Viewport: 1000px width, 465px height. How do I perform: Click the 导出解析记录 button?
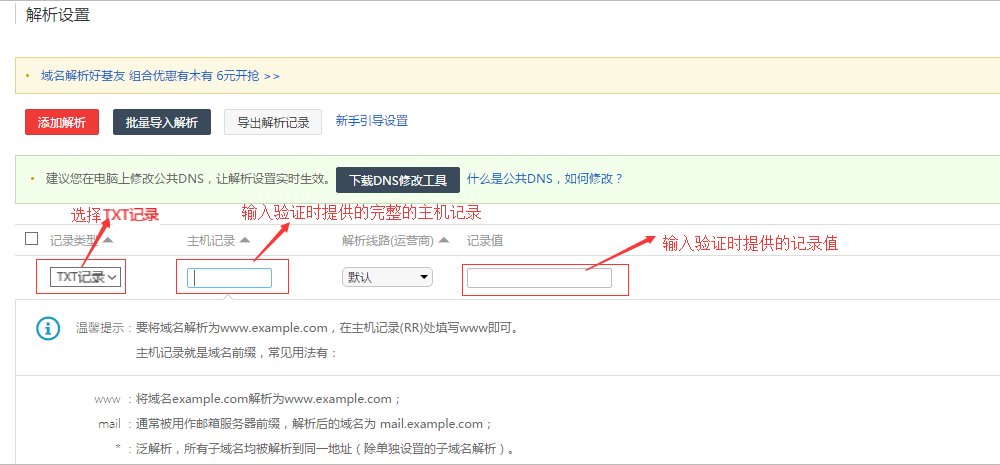point(273,122)
